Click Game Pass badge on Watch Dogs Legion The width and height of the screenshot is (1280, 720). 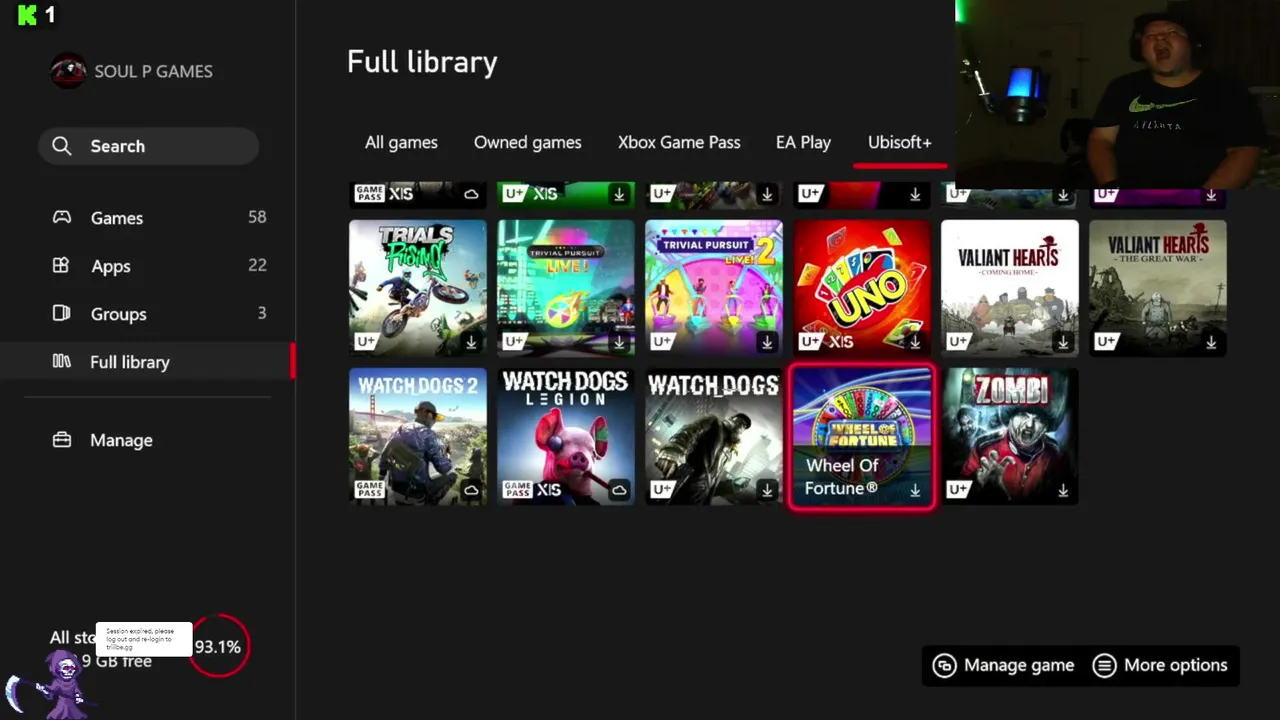(x=518, y=490)
